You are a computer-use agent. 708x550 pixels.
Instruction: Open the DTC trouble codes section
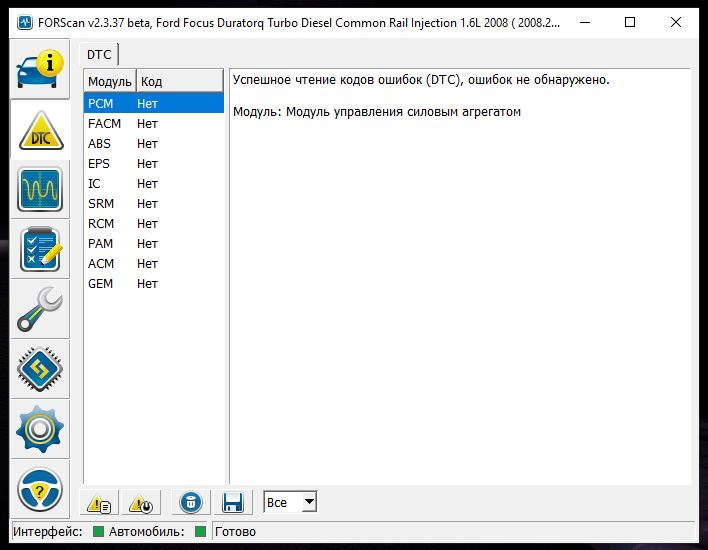tap(40, 130)
